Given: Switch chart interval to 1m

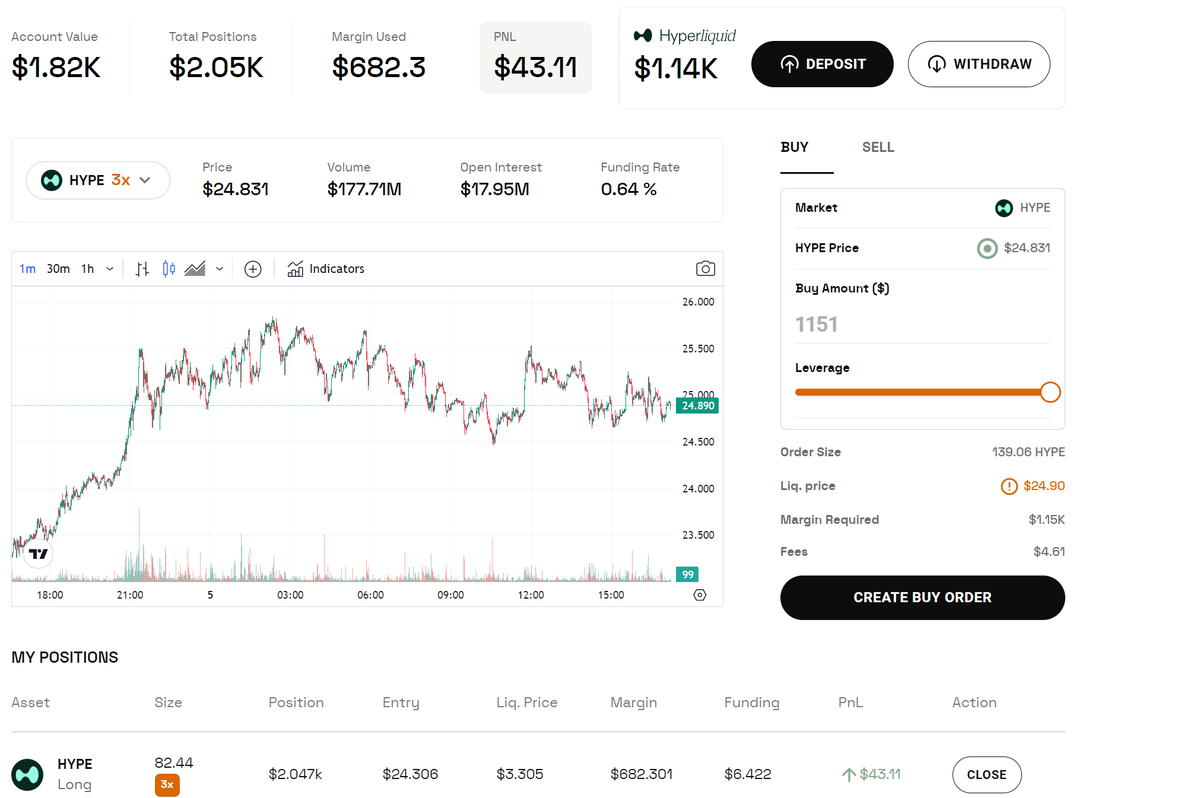Looking at the screenshot, I should (x=27, y=269).
